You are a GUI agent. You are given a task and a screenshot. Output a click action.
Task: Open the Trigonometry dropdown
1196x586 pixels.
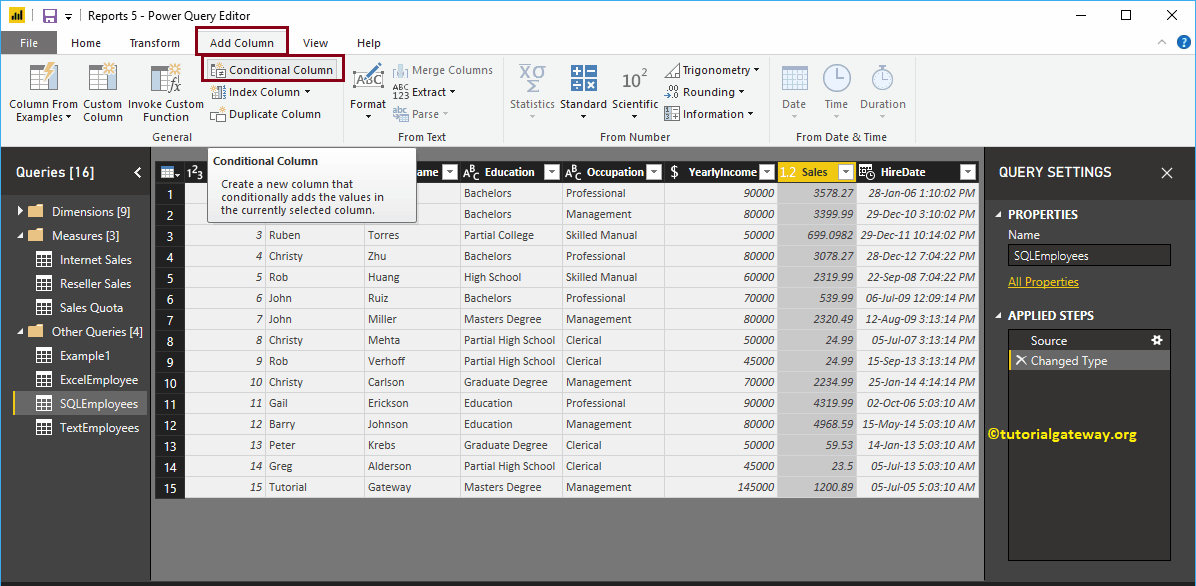pos(712,70)
